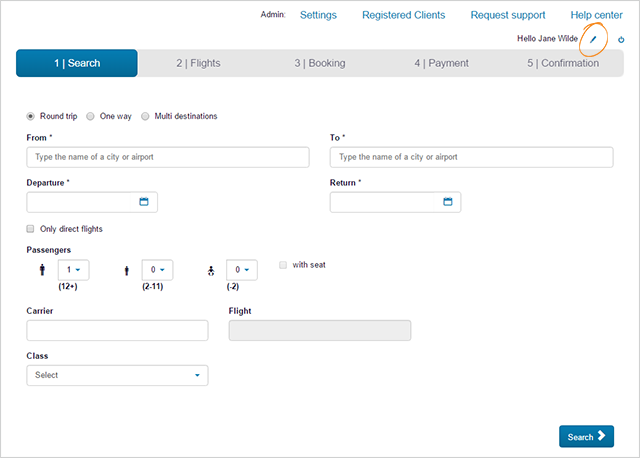
Task: Expand the infants (-2) count dropdown
Action: coord(241,270)
